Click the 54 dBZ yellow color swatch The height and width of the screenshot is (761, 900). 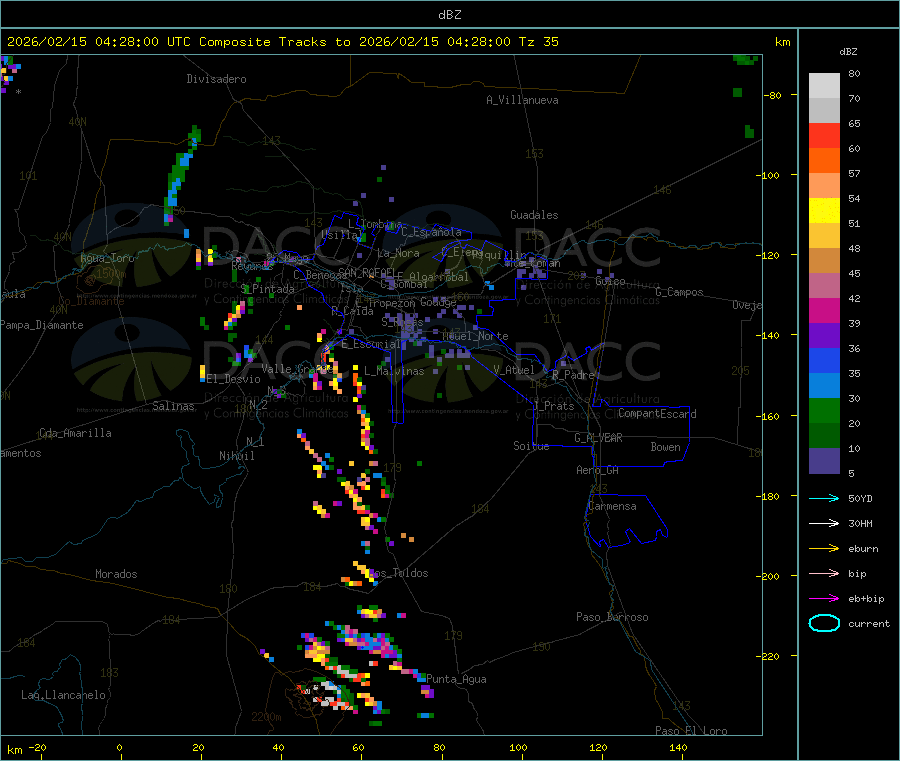(824, 211)
